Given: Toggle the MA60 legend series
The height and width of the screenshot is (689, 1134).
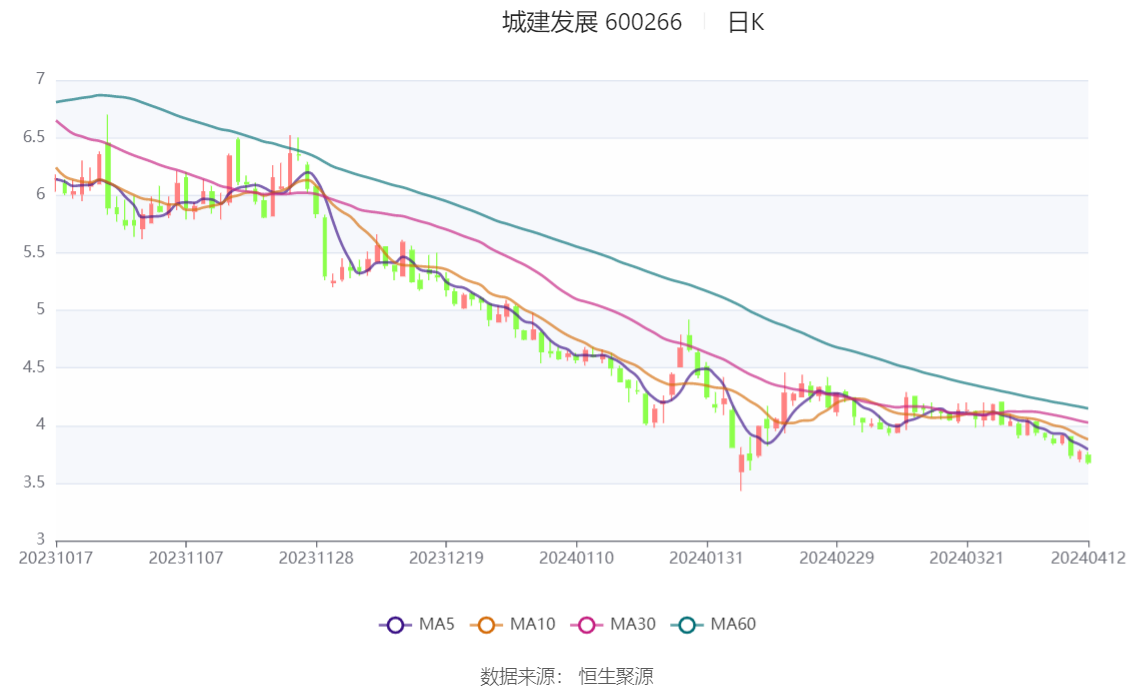Looking at the screenshot, I should coord(713,625).
